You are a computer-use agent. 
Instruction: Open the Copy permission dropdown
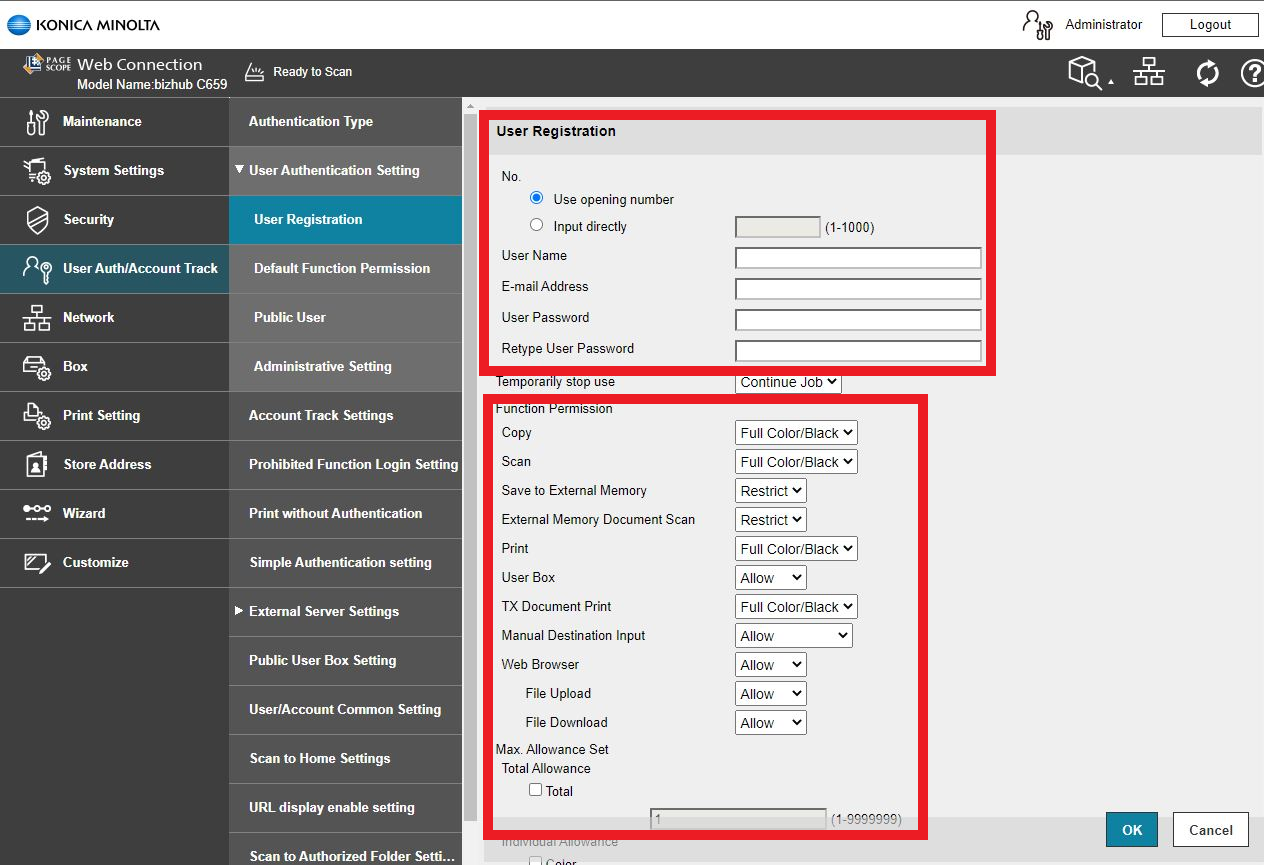click(796, 433)
